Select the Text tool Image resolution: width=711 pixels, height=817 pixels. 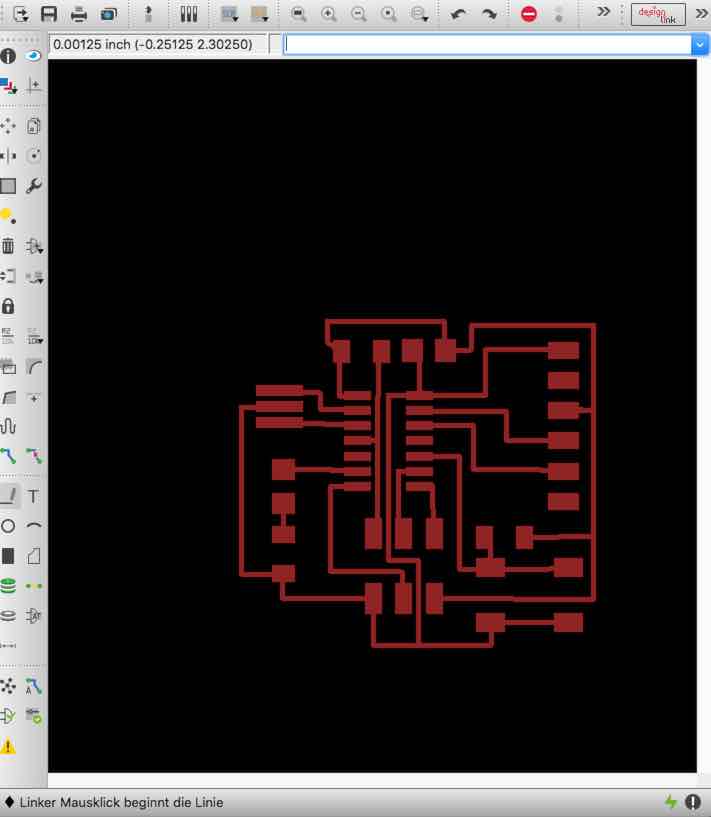coord(33,496)
